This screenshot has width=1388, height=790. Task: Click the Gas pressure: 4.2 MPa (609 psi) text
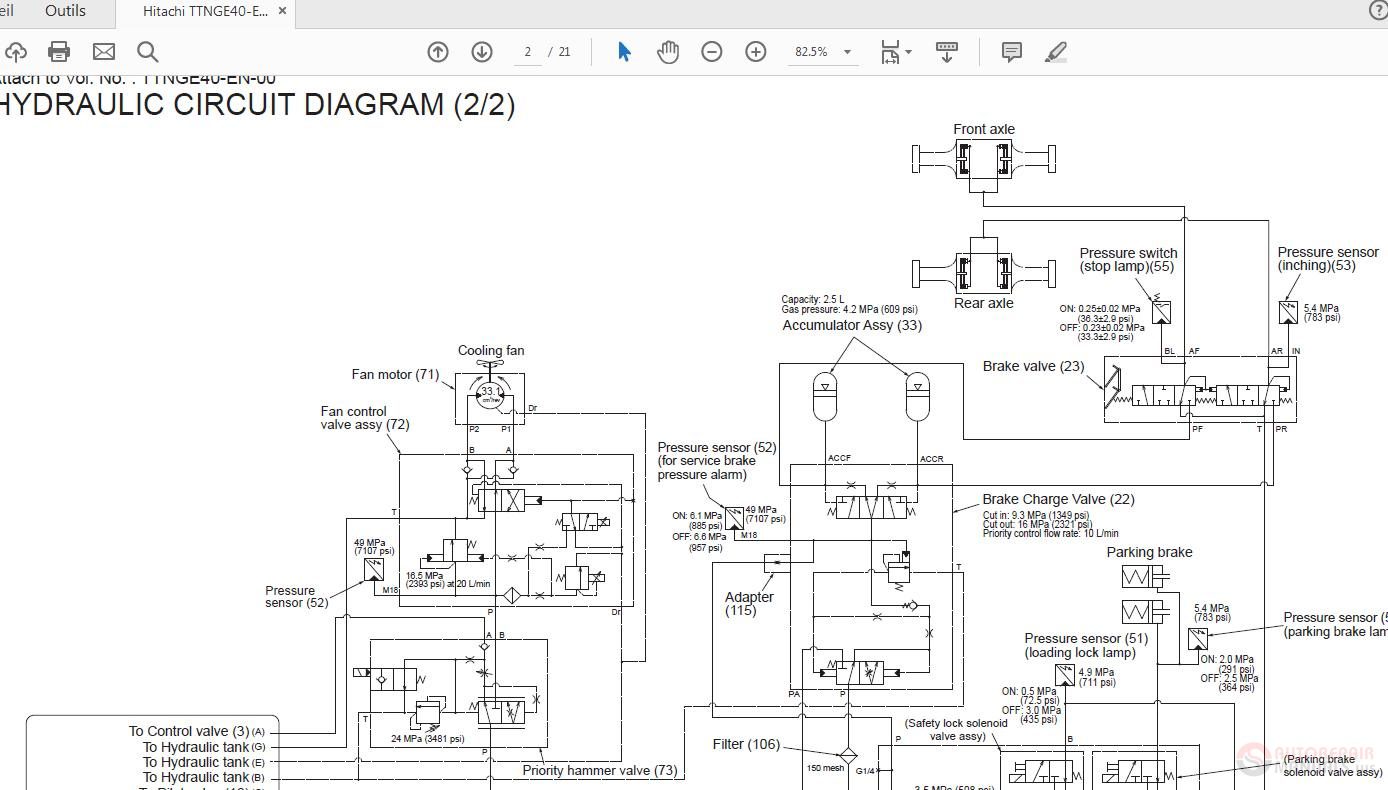[850, 310]
